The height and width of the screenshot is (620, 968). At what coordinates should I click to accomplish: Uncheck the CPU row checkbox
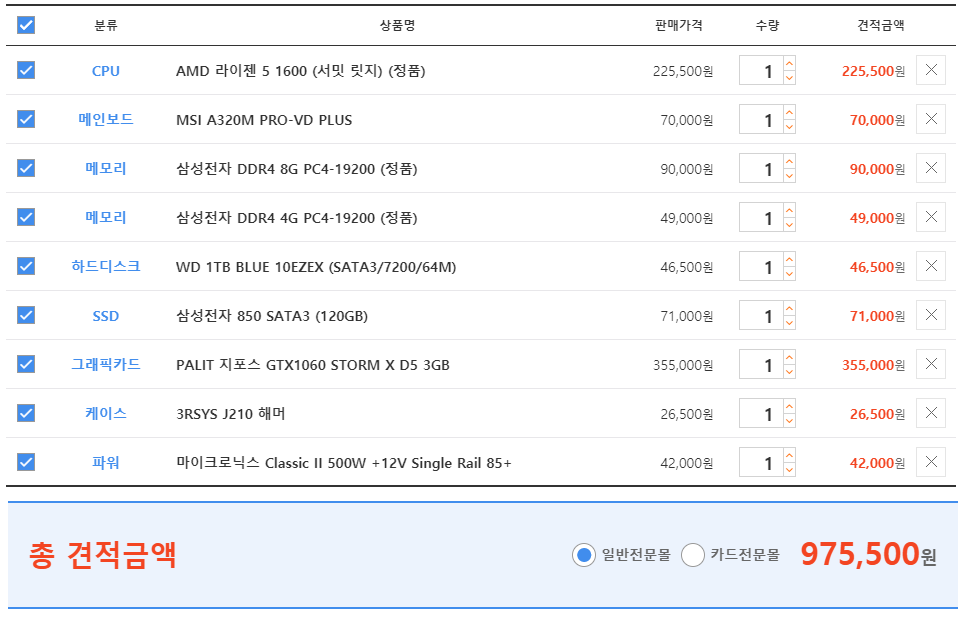click(26, 70)
